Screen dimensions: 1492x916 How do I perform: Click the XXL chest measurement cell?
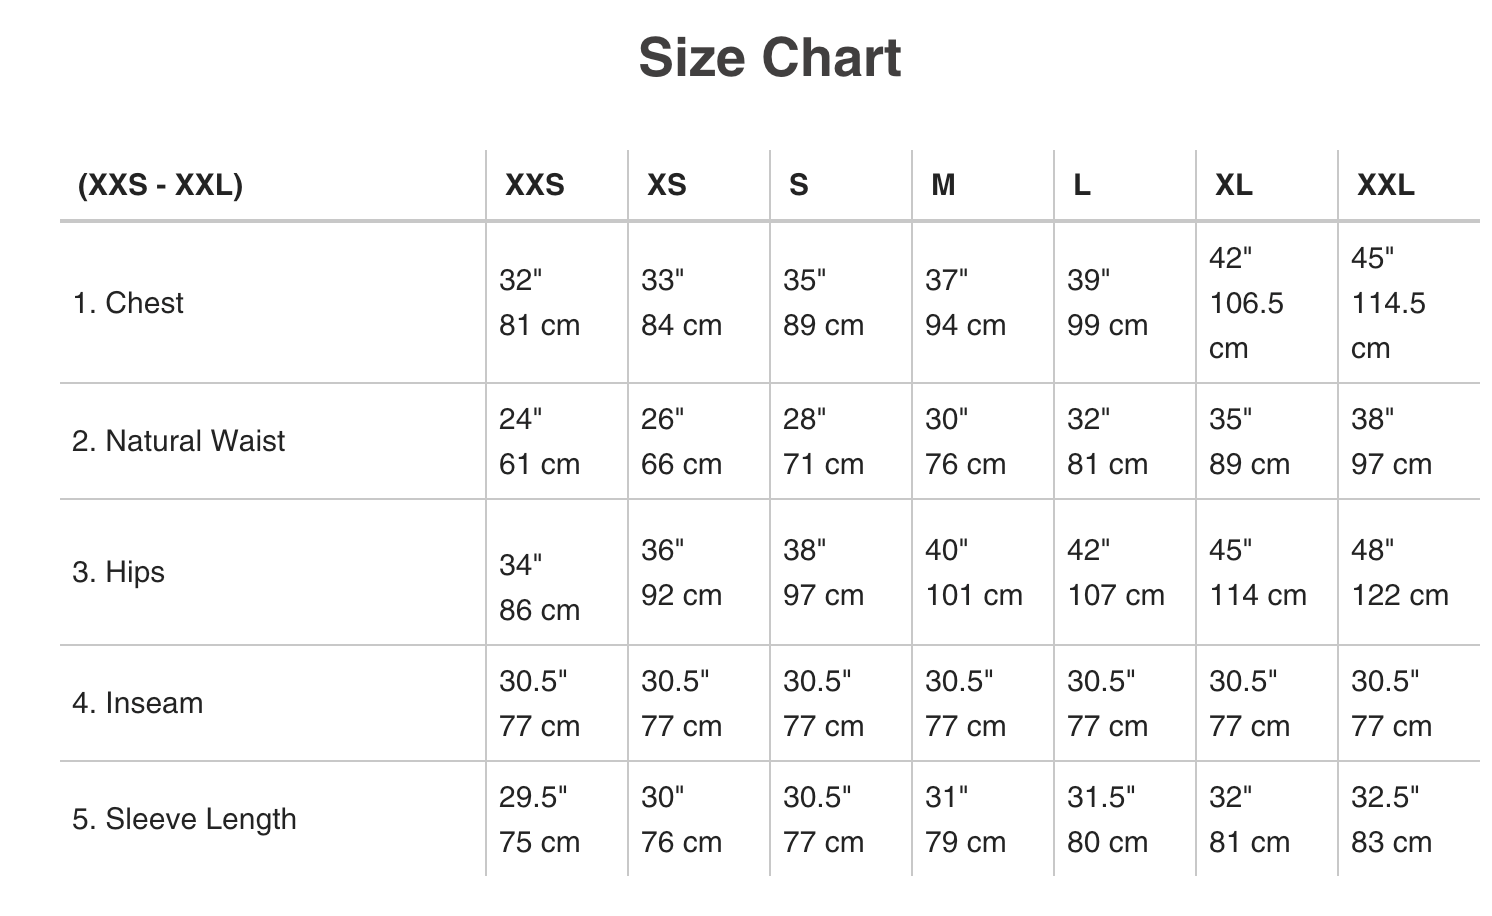coord(1388,303)
